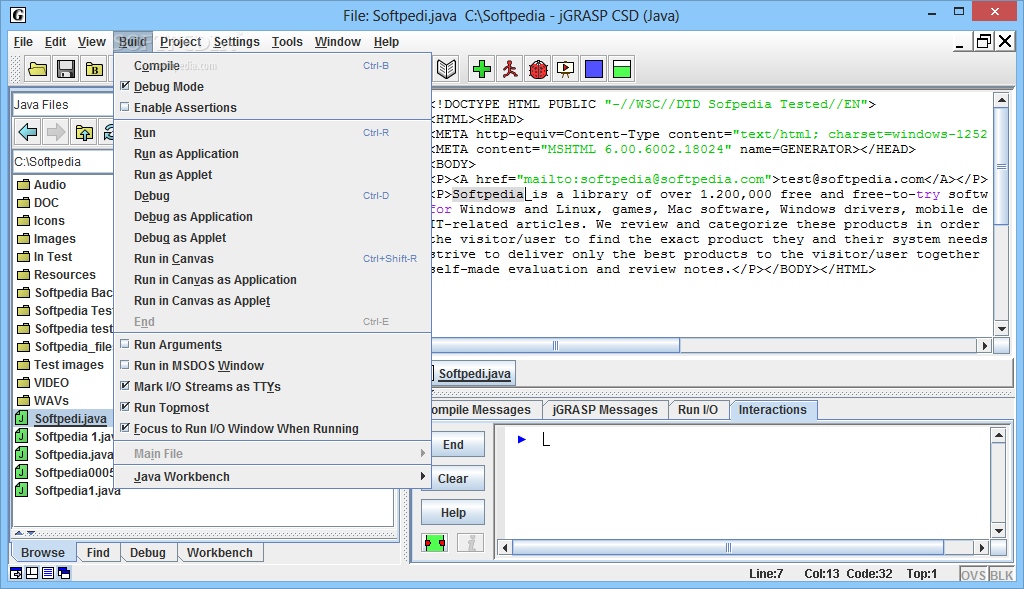Click the green wrap toggle icon with red dots
Screen dimensions: 1024x589
434,543
